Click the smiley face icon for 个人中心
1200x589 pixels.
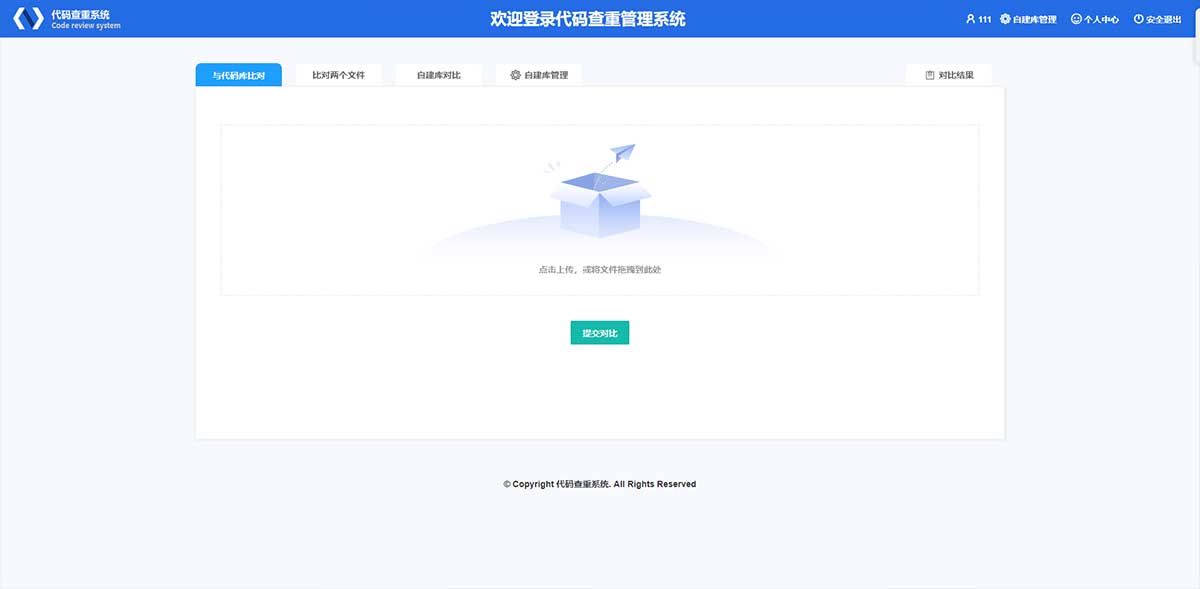pyautogui.click(x=1076, y=19)
